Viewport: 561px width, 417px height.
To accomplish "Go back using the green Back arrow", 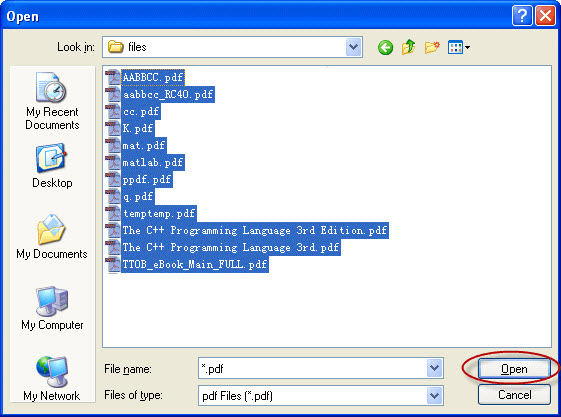I will [385, 47].
